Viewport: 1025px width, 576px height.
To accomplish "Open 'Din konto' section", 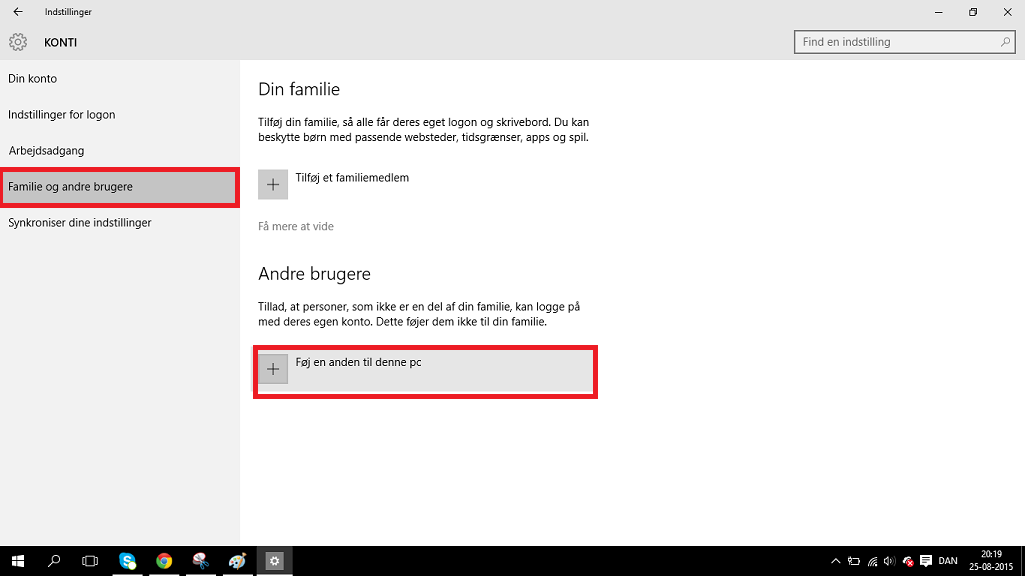I will (x=33, y=78).
